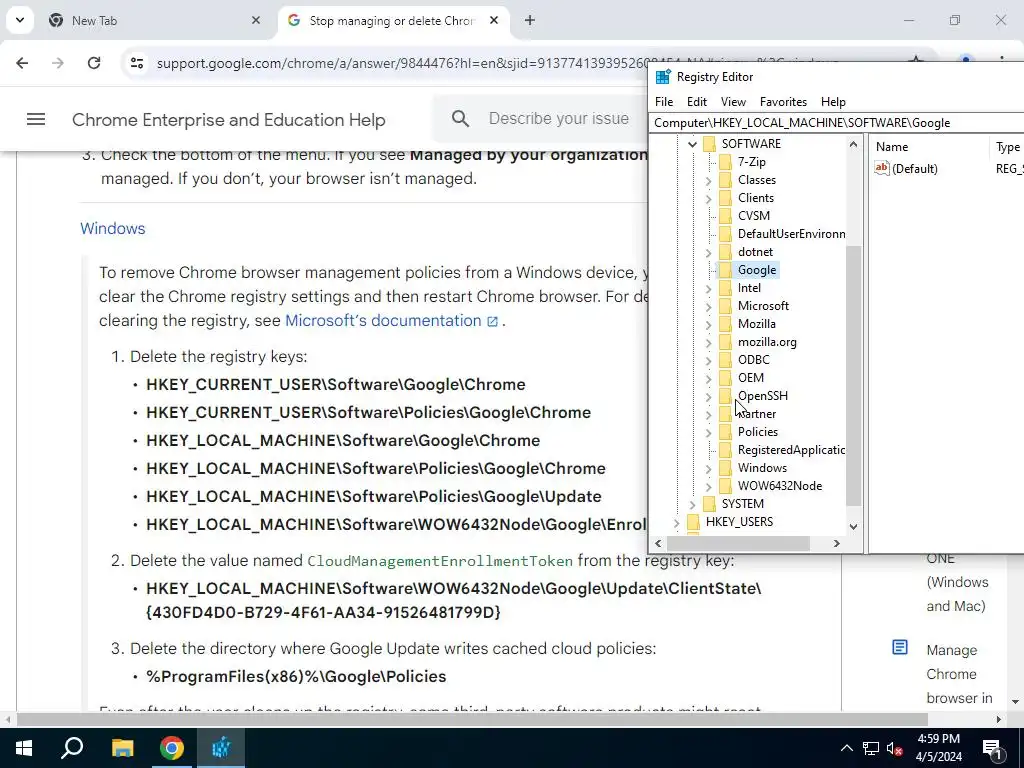
Task: Open the Edit menu in Registry Editor
Action: [697, 102]
